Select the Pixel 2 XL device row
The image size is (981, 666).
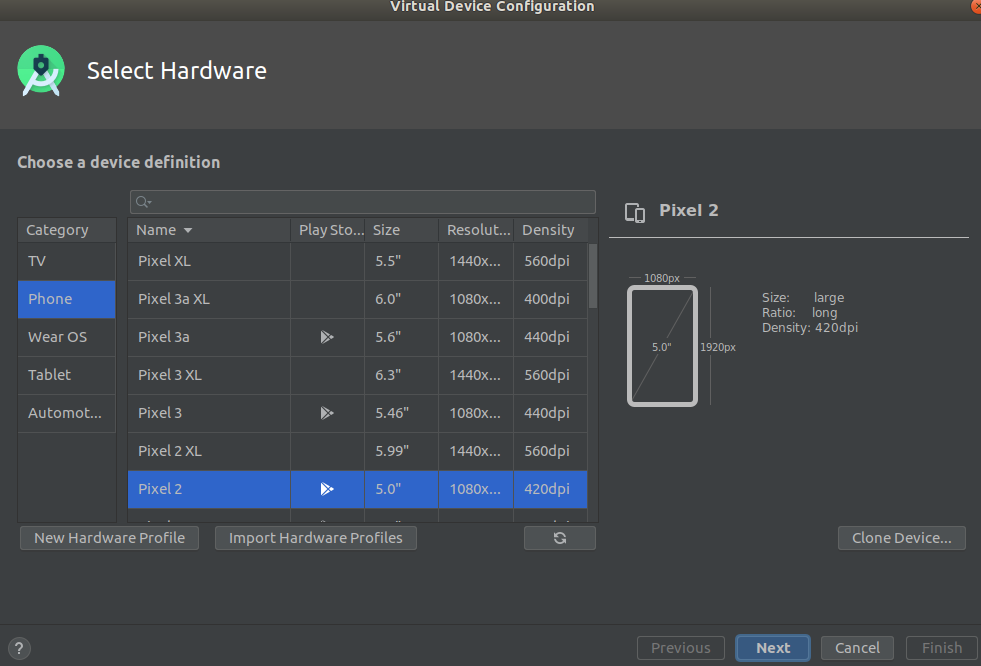[x=357, y=451]
